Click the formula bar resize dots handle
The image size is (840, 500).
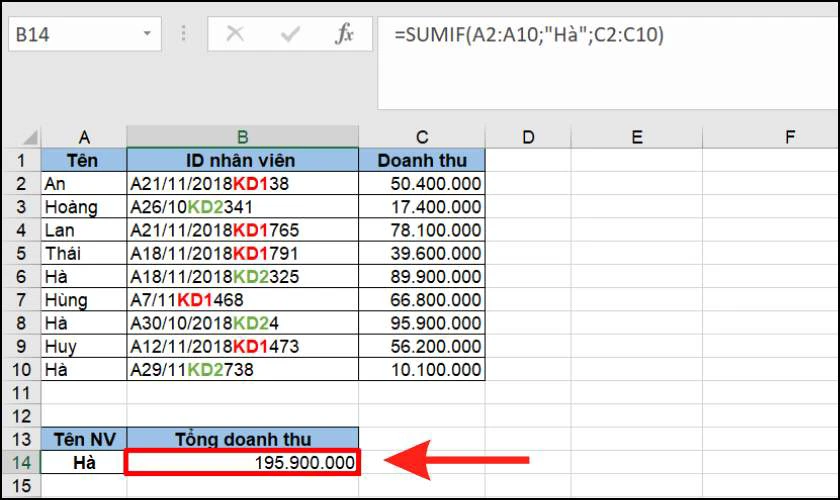pyautogui.click(x=184, y=33)
